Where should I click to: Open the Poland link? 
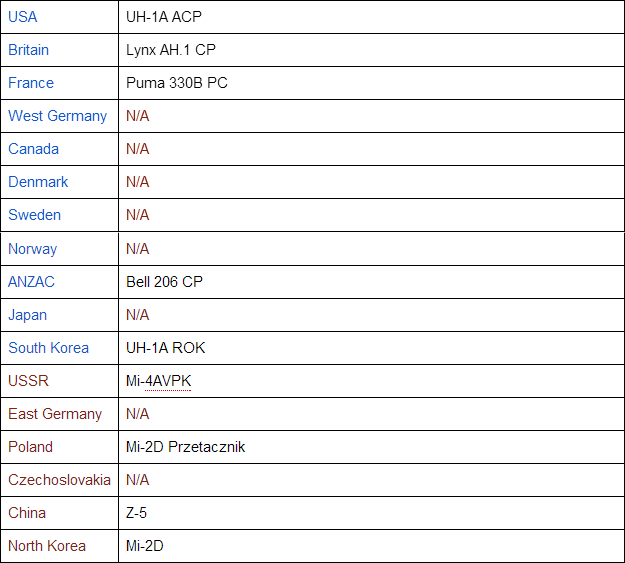pos(30,447)
